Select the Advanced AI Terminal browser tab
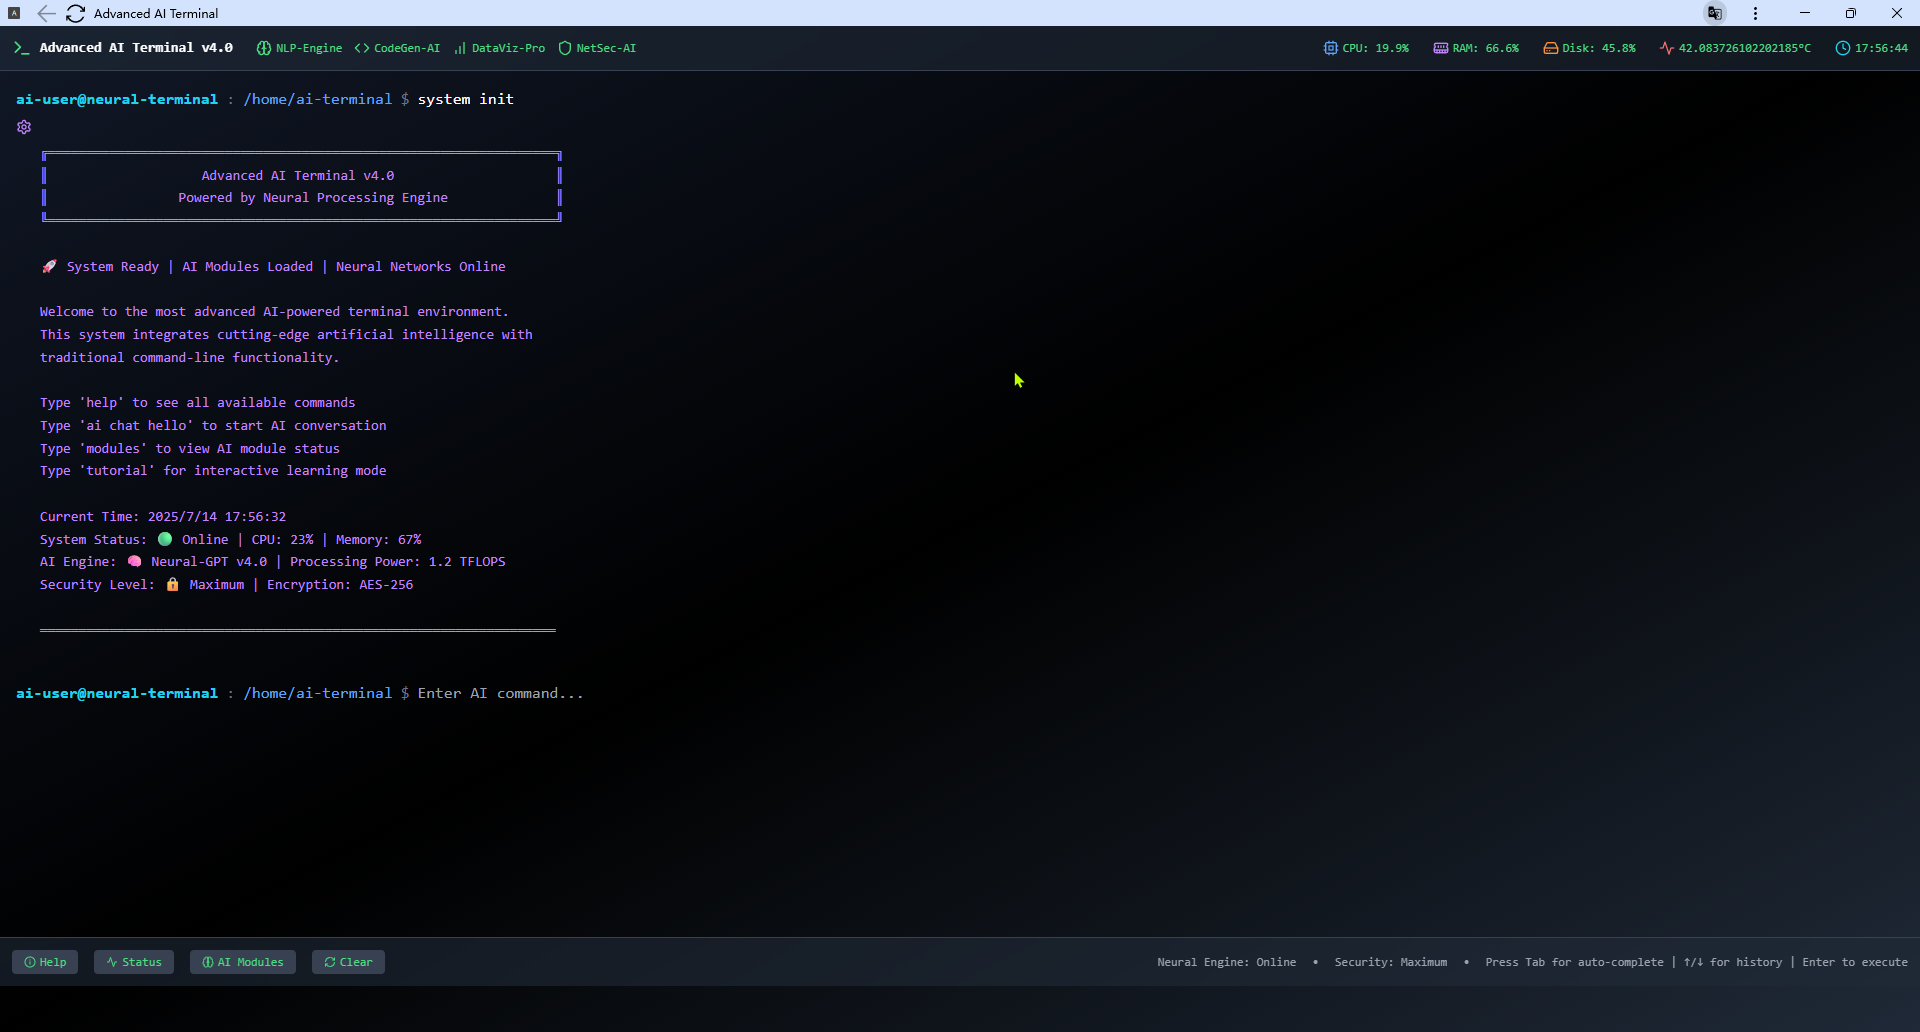Image resolution: width=1920 pixels, height=1032 pixels. 156,13
